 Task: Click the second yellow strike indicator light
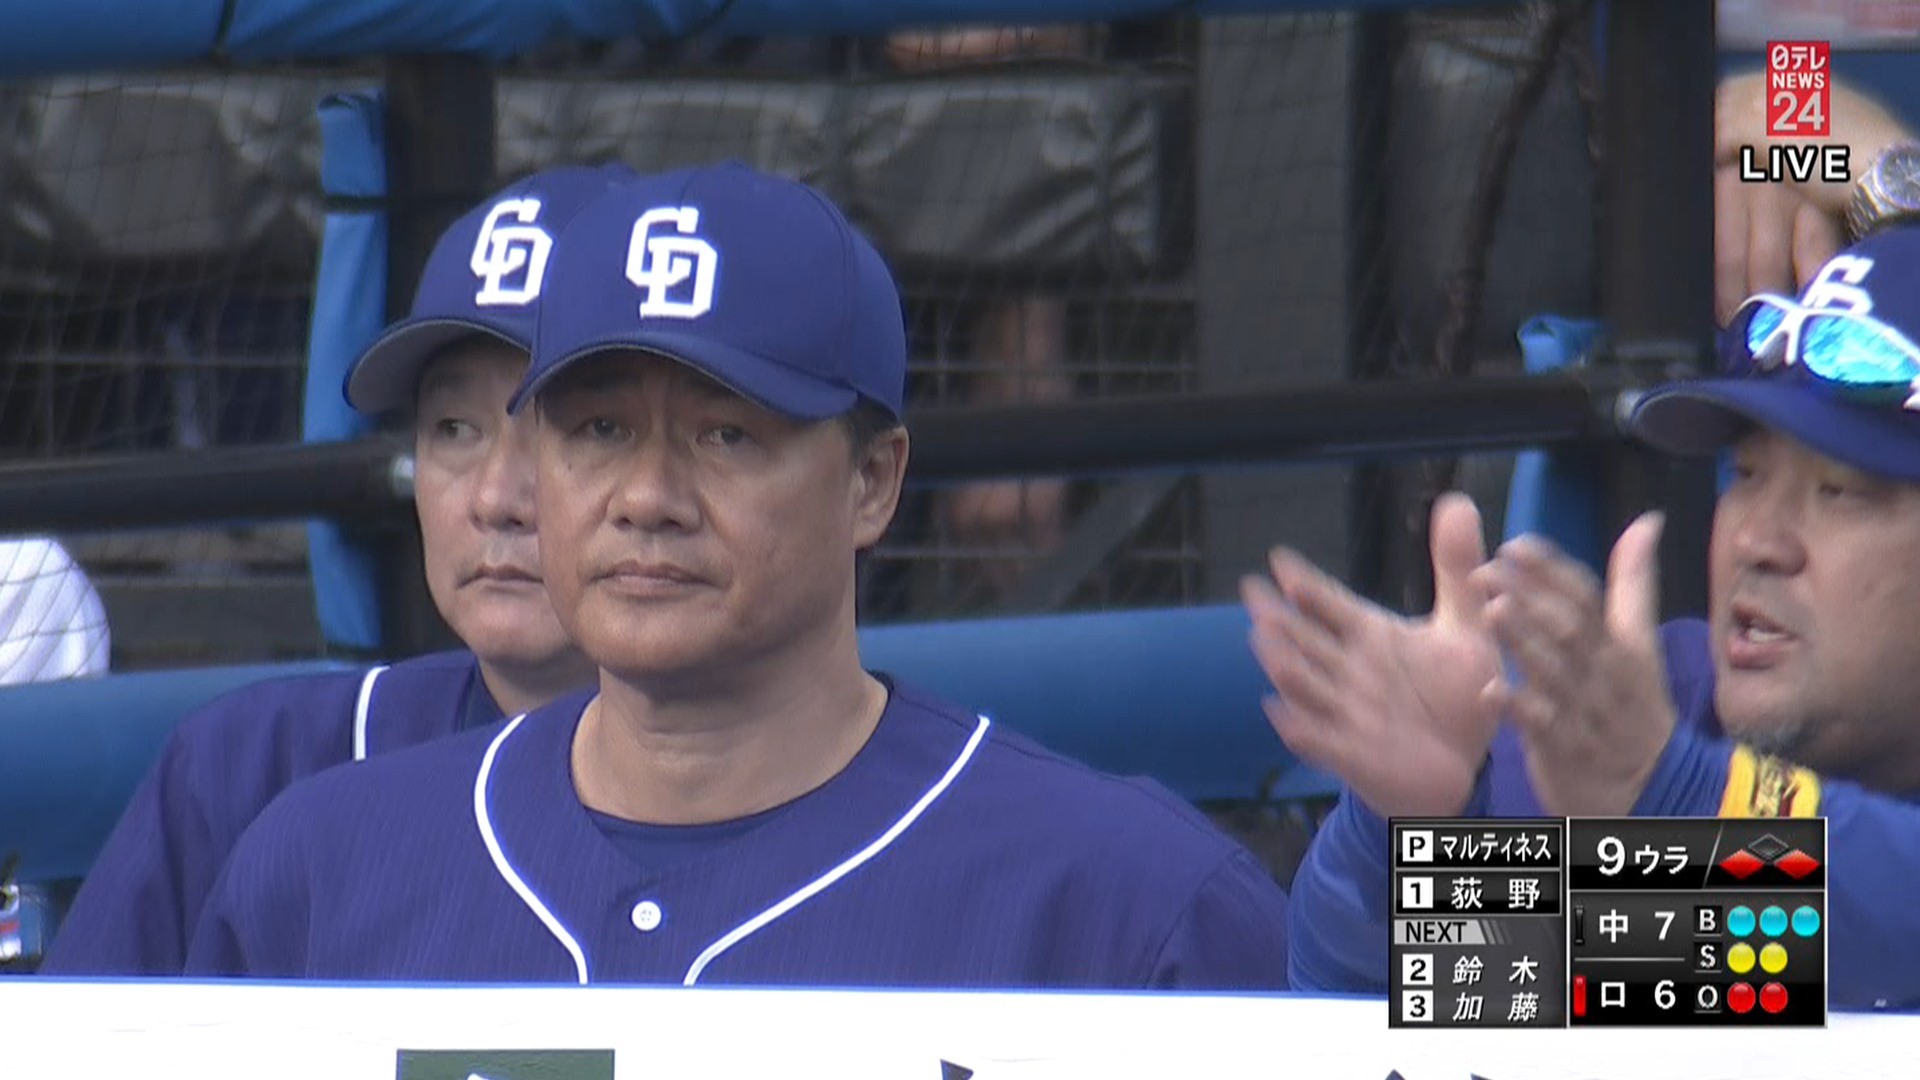click(x=1773, y=958)
